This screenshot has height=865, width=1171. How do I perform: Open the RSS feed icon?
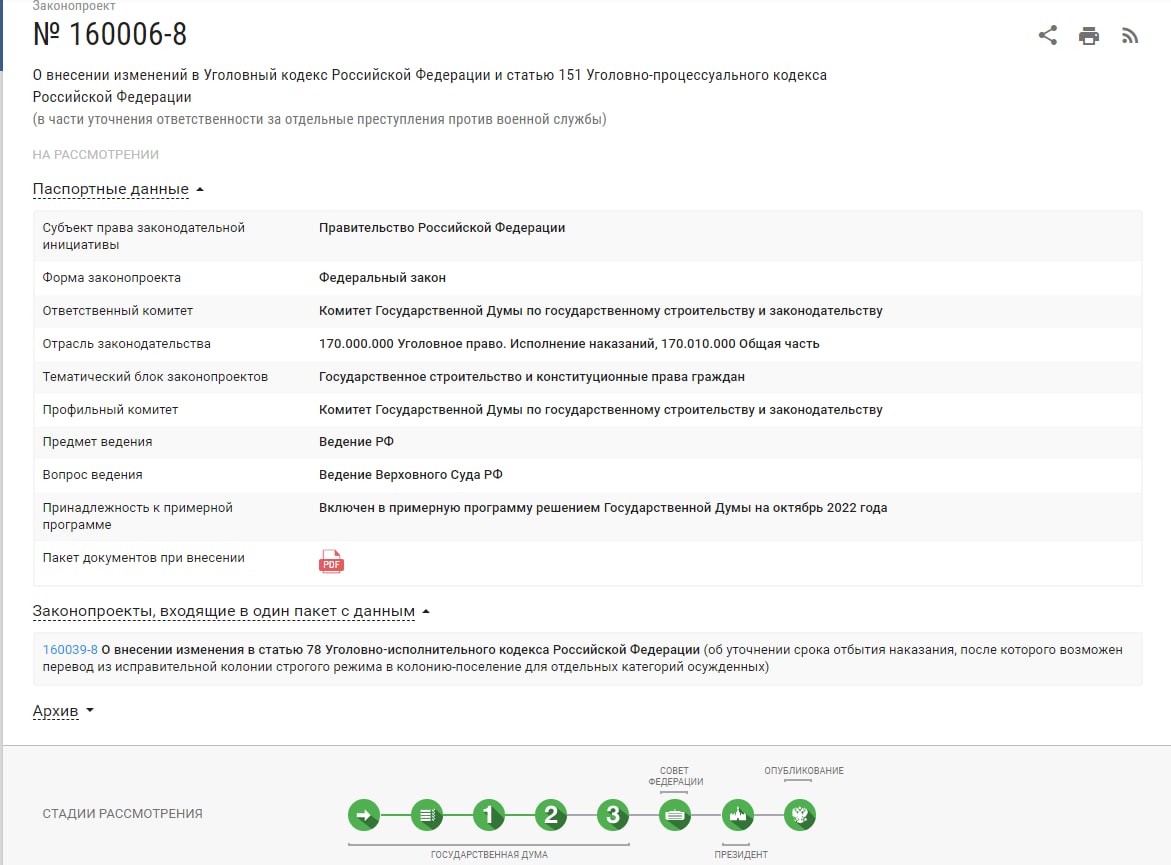tap(1130, 37)
